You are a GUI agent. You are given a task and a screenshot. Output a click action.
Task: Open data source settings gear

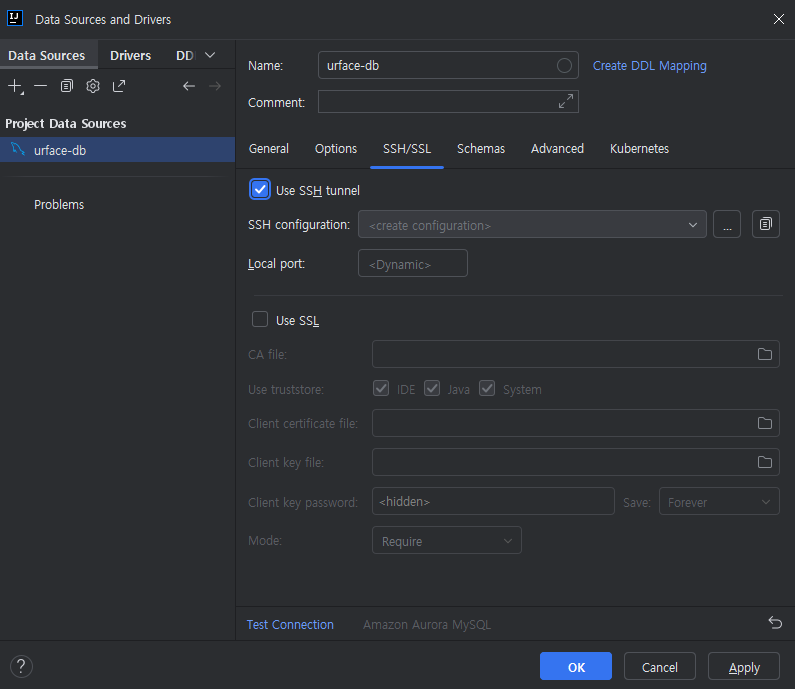point(93,86)
